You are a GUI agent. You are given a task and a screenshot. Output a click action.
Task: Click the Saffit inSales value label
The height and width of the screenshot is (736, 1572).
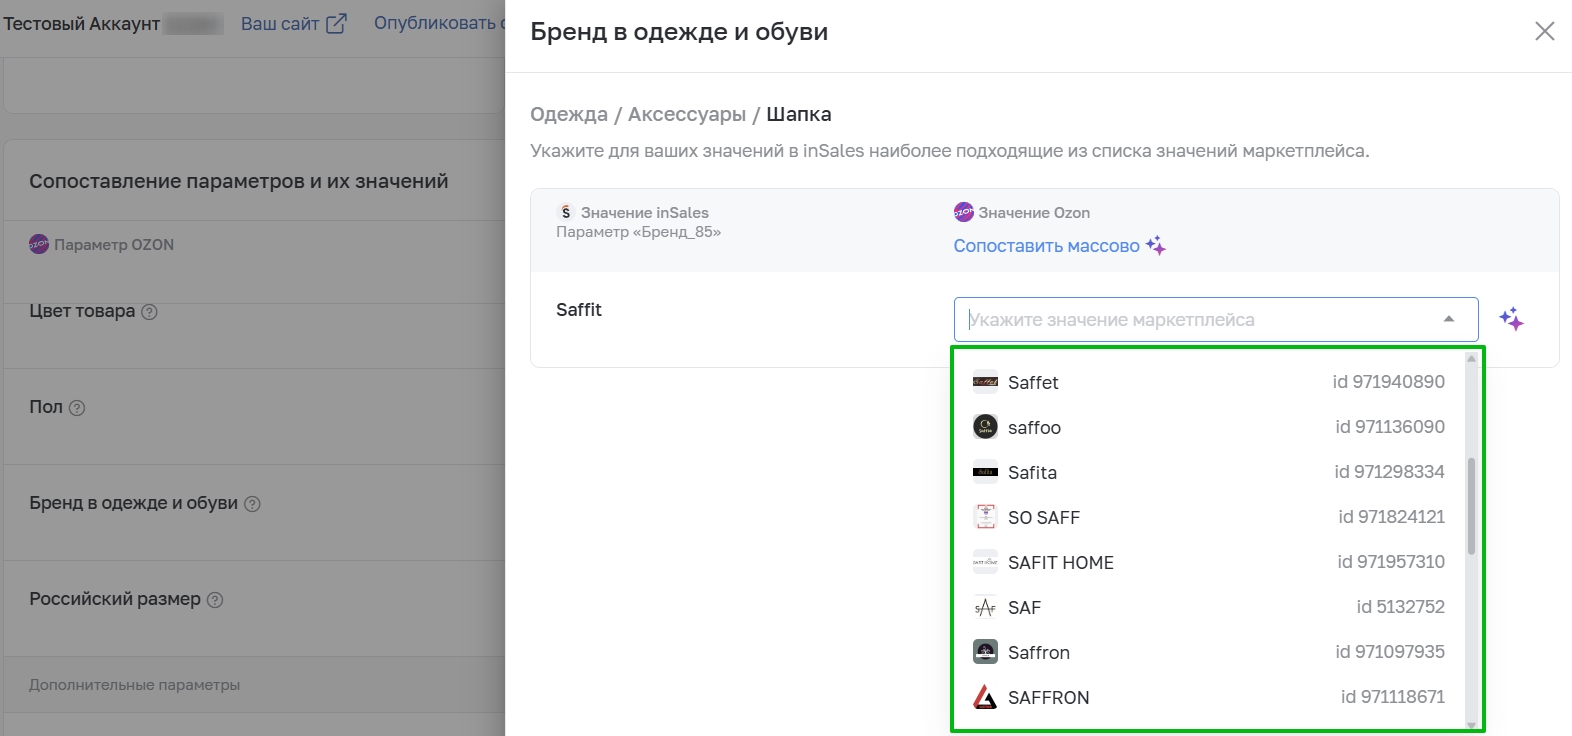click(x=579, y=310)
